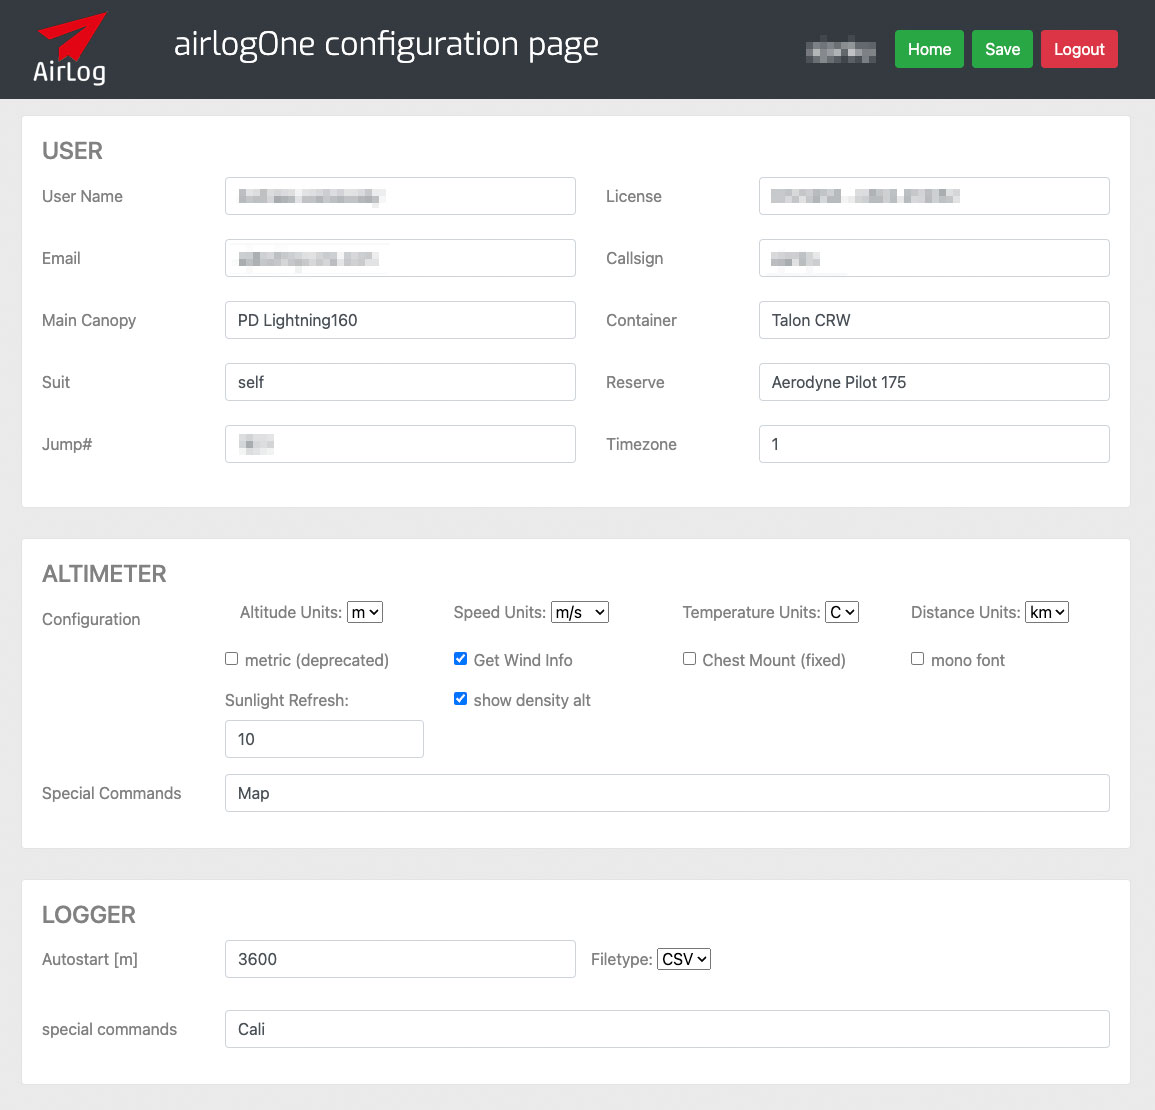The image size is (1155, 1110).
Task: Open the Speed Units dropdown
Action: pos(580,612)
